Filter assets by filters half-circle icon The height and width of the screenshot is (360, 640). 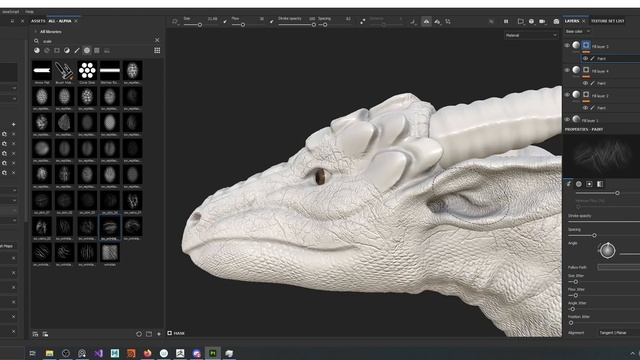point(67,50)
